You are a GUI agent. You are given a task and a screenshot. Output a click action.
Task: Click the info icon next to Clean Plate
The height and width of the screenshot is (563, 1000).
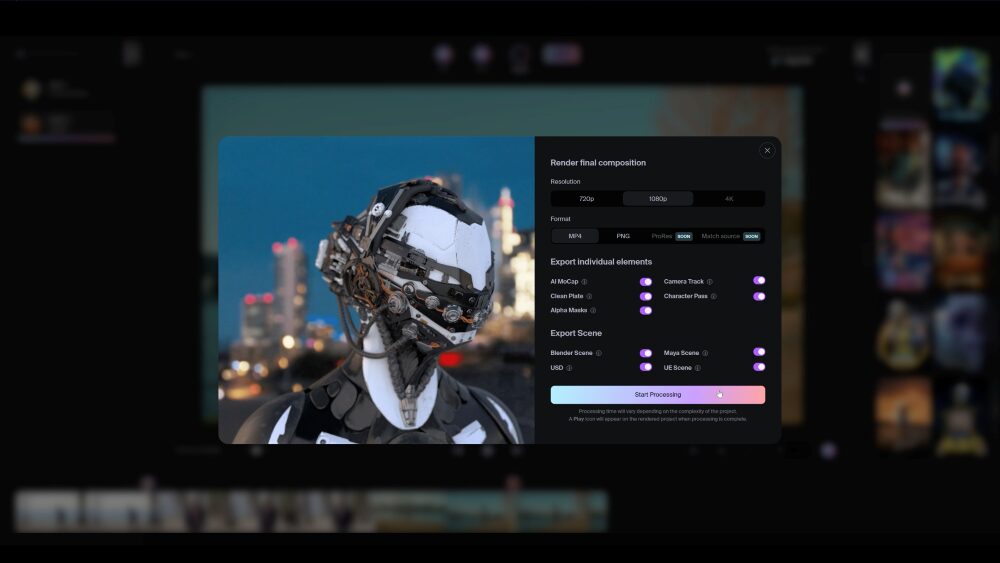(x=589, y=296)
